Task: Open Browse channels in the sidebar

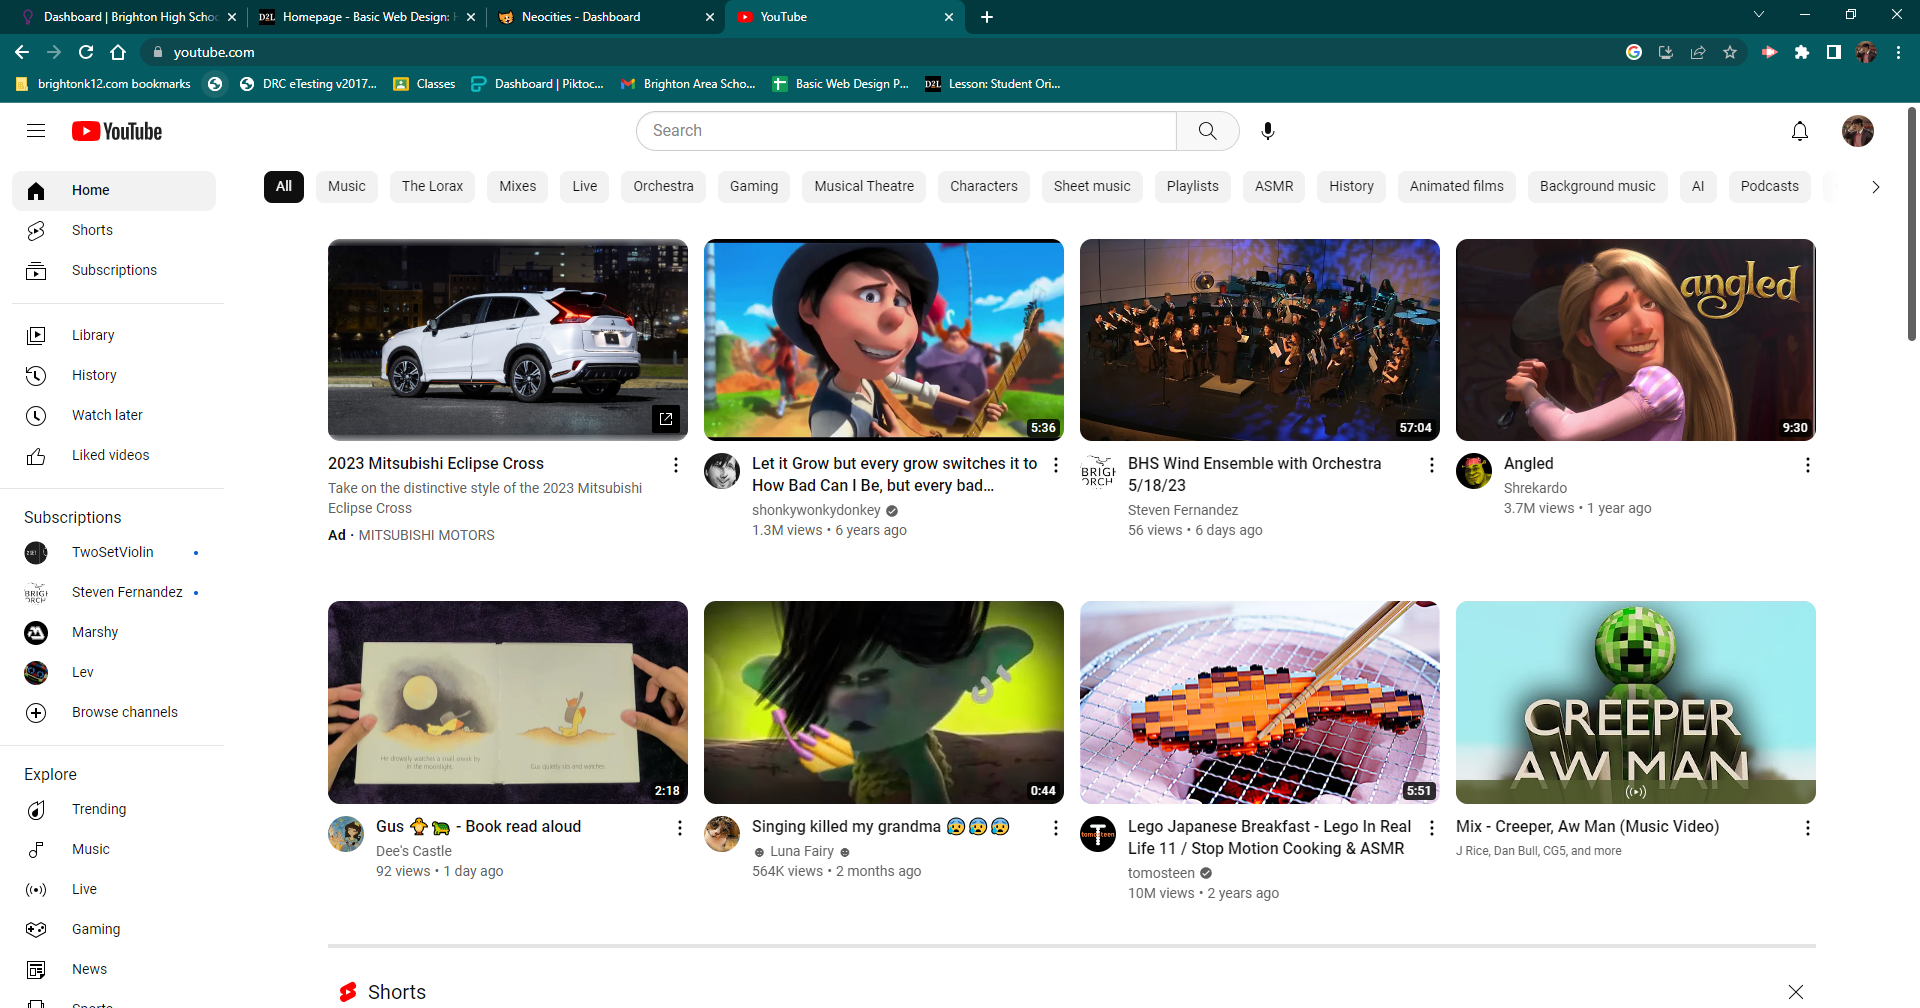Action: click(114, 712)
